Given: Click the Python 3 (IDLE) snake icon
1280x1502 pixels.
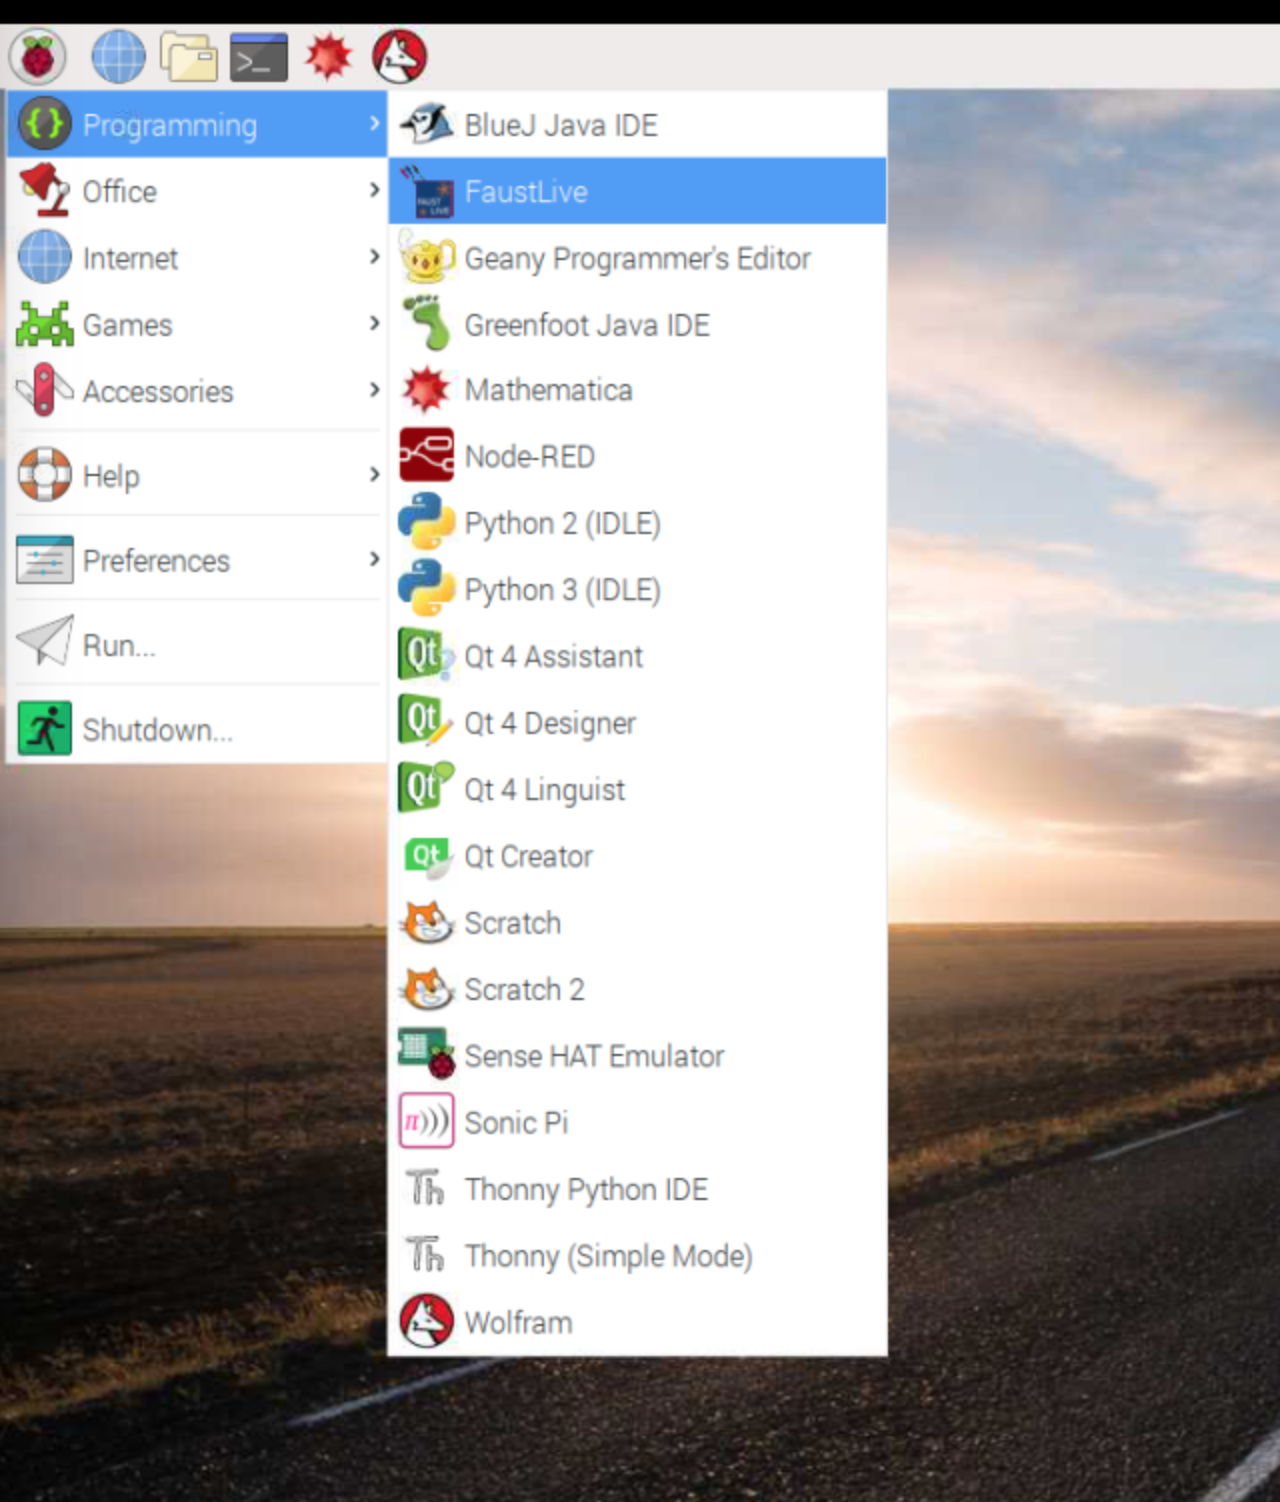Looking at the screenshot, I should 427,589.
